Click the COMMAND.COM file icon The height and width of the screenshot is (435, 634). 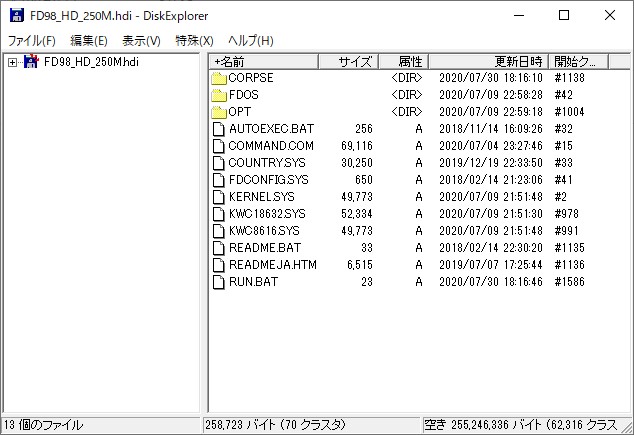pos(219,146)
